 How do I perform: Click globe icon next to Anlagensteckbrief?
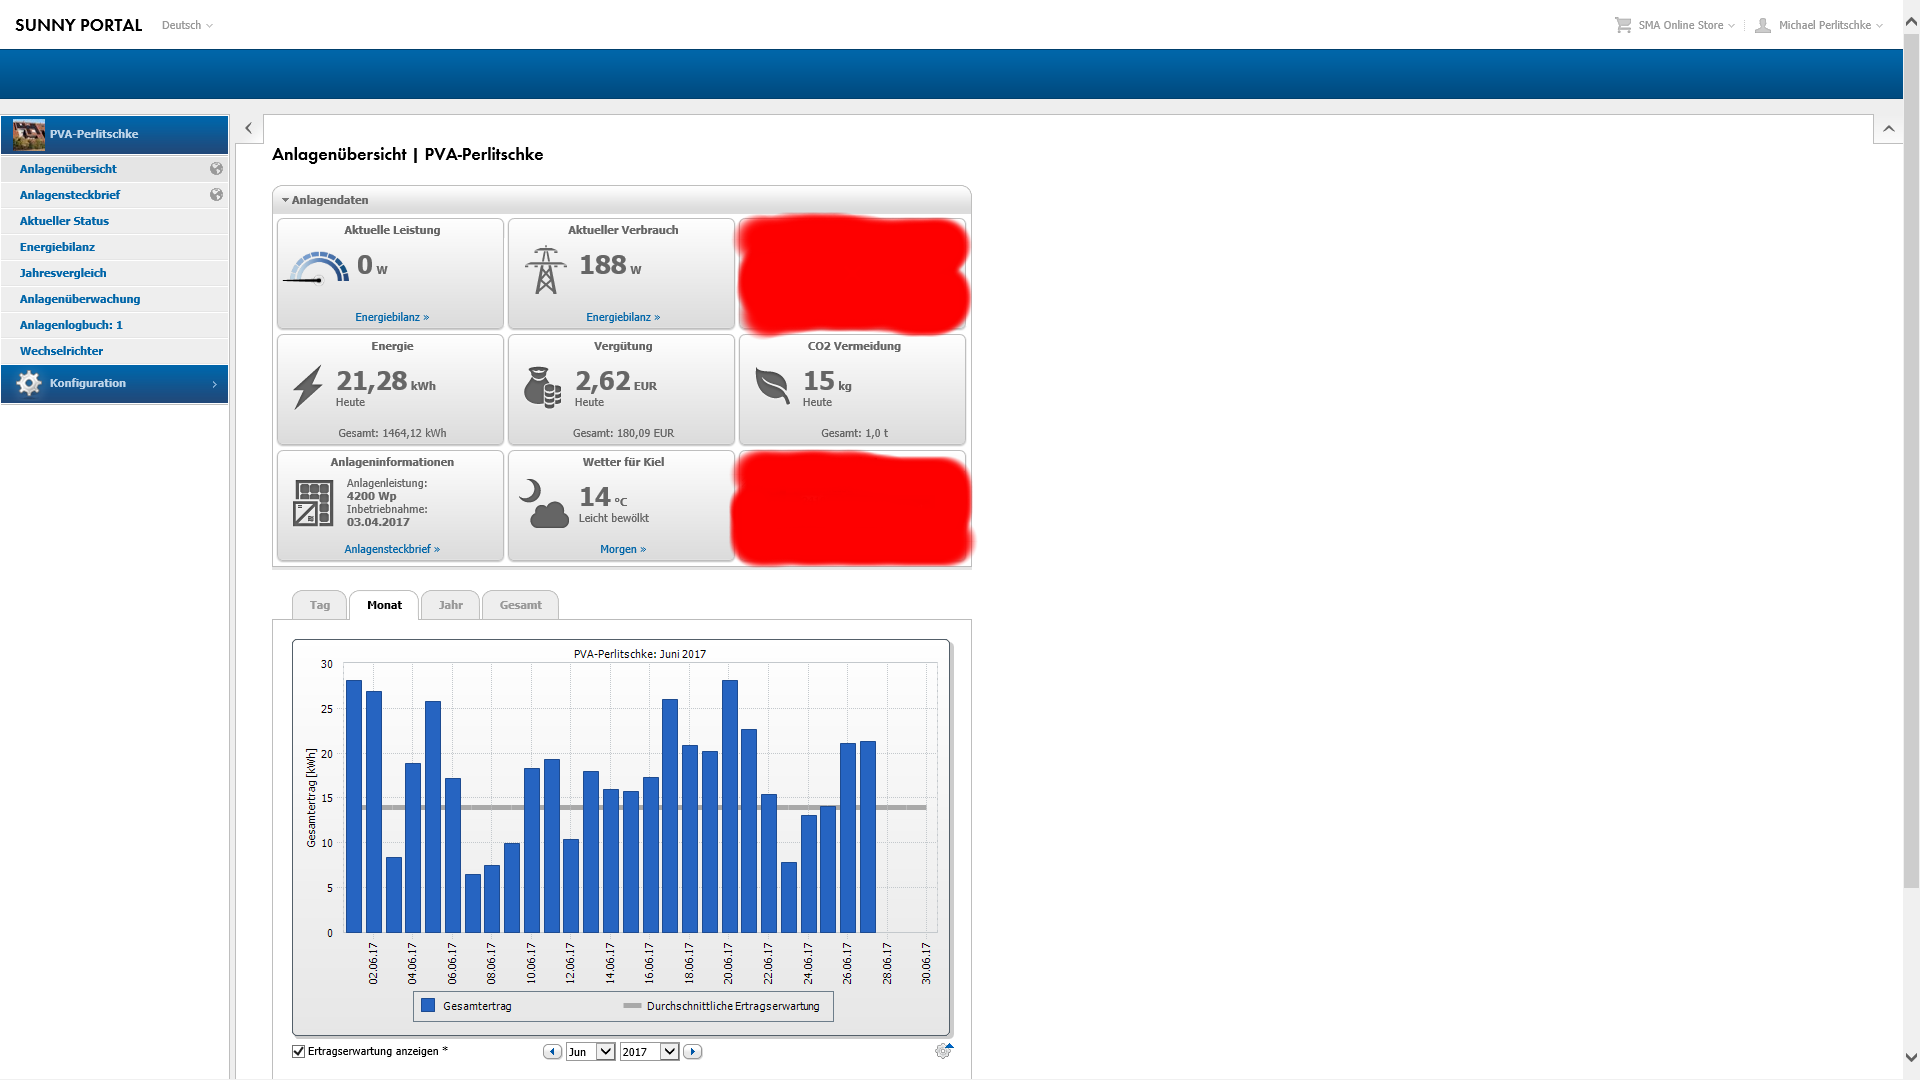pyautogui.click(x=216, y=195)
